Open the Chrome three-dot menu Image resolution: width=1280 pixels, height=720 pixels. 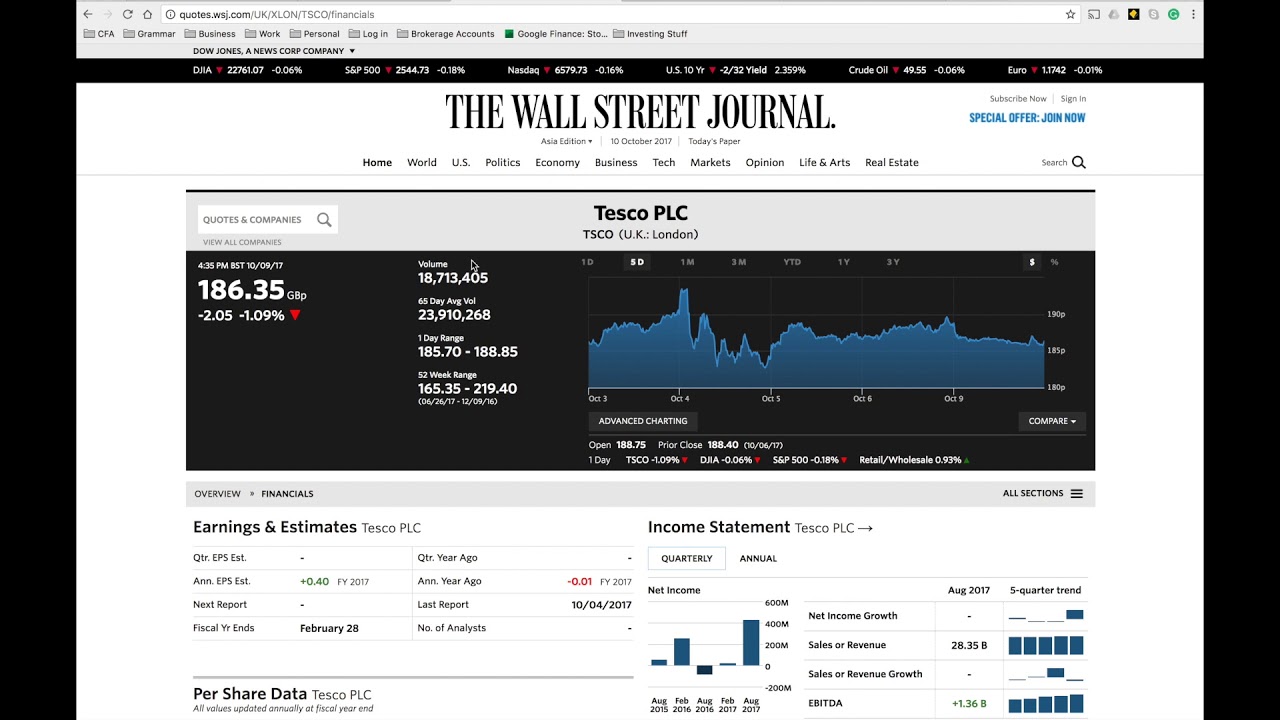(1193, 14)
